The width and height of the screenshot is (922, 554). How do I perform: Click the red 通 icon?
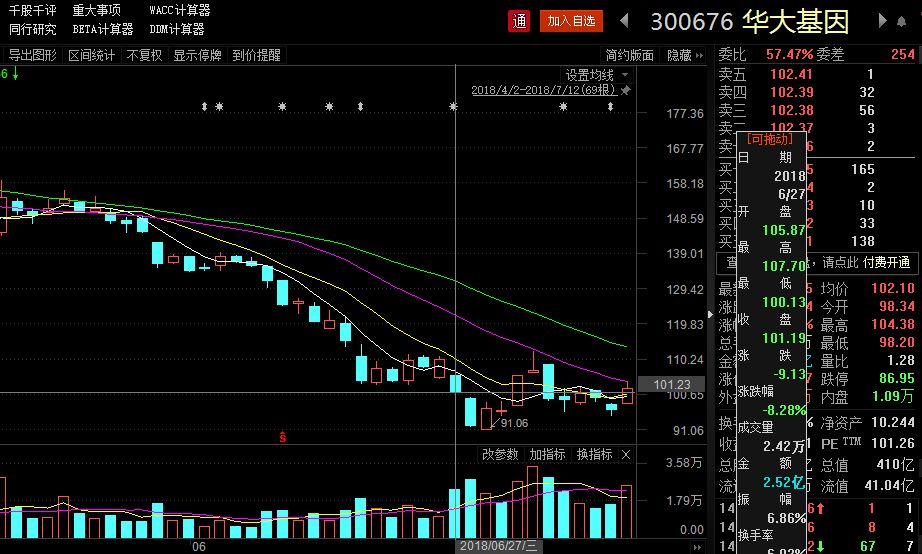pyautogui.click(x=519, y=21)
